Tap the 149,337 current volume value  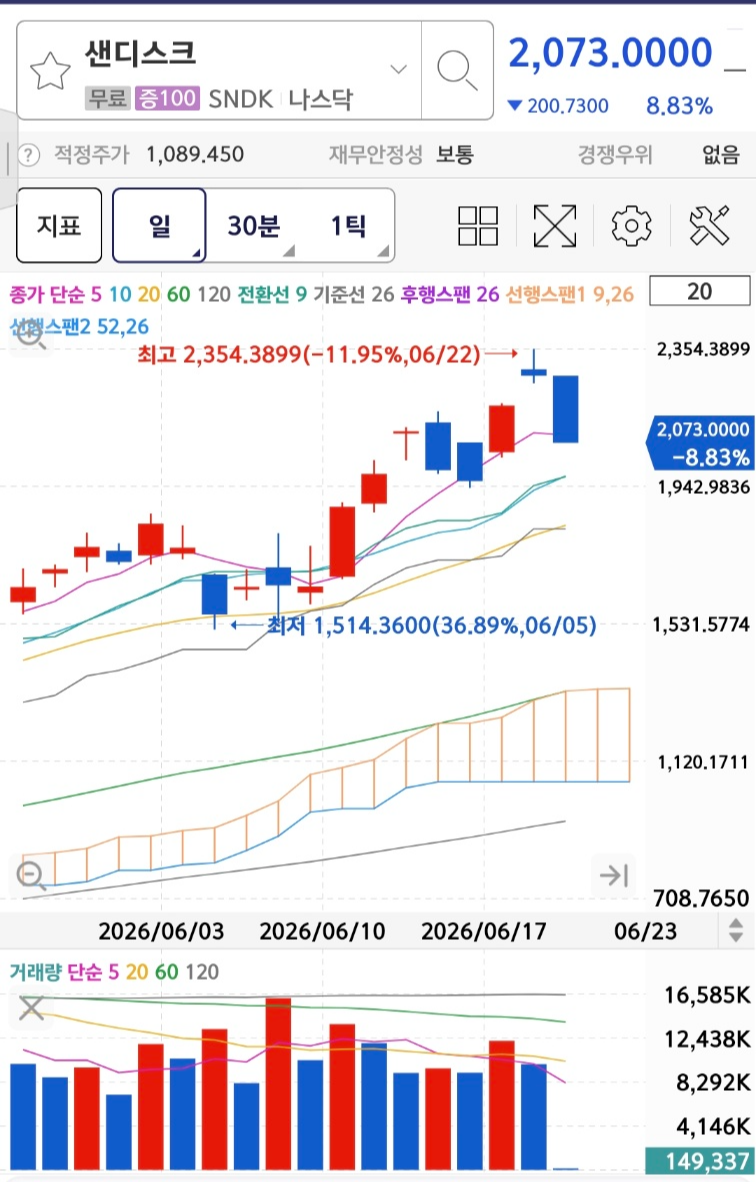point(700,1163)
